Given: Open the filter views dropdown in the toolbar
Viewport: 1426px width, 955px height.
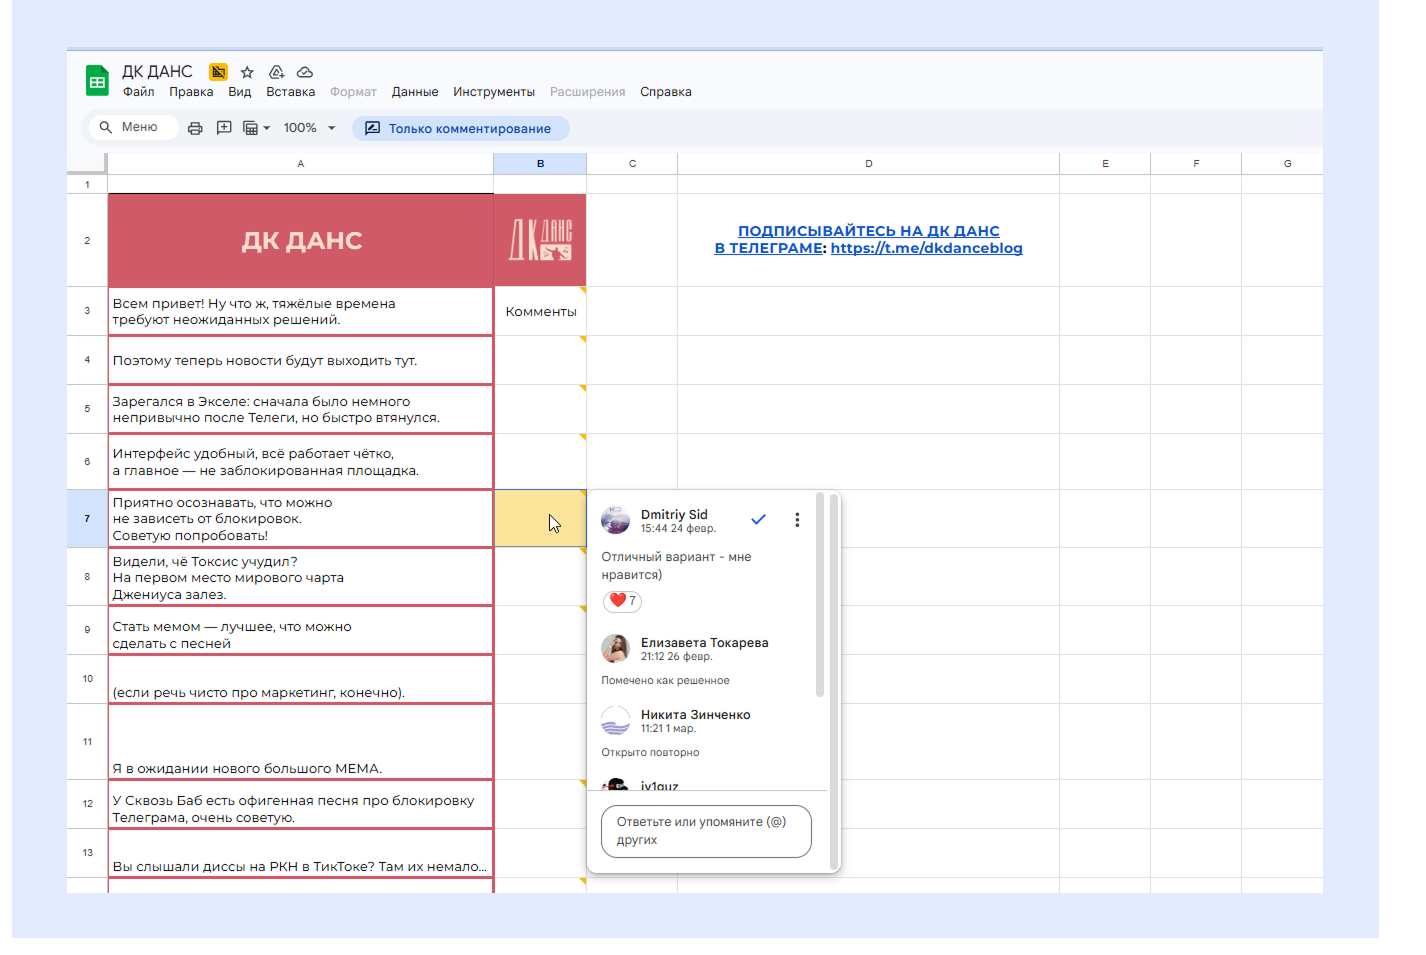Looking at the screenshot, I should pos(257,128).
